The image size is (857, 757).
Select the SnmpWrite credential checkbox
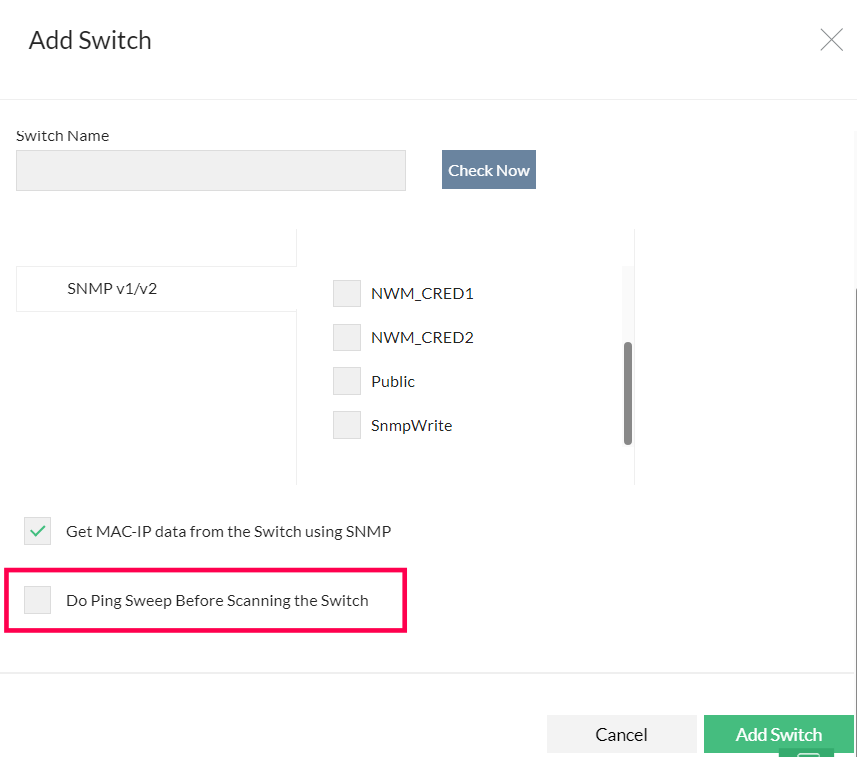(x=347, y=425)
